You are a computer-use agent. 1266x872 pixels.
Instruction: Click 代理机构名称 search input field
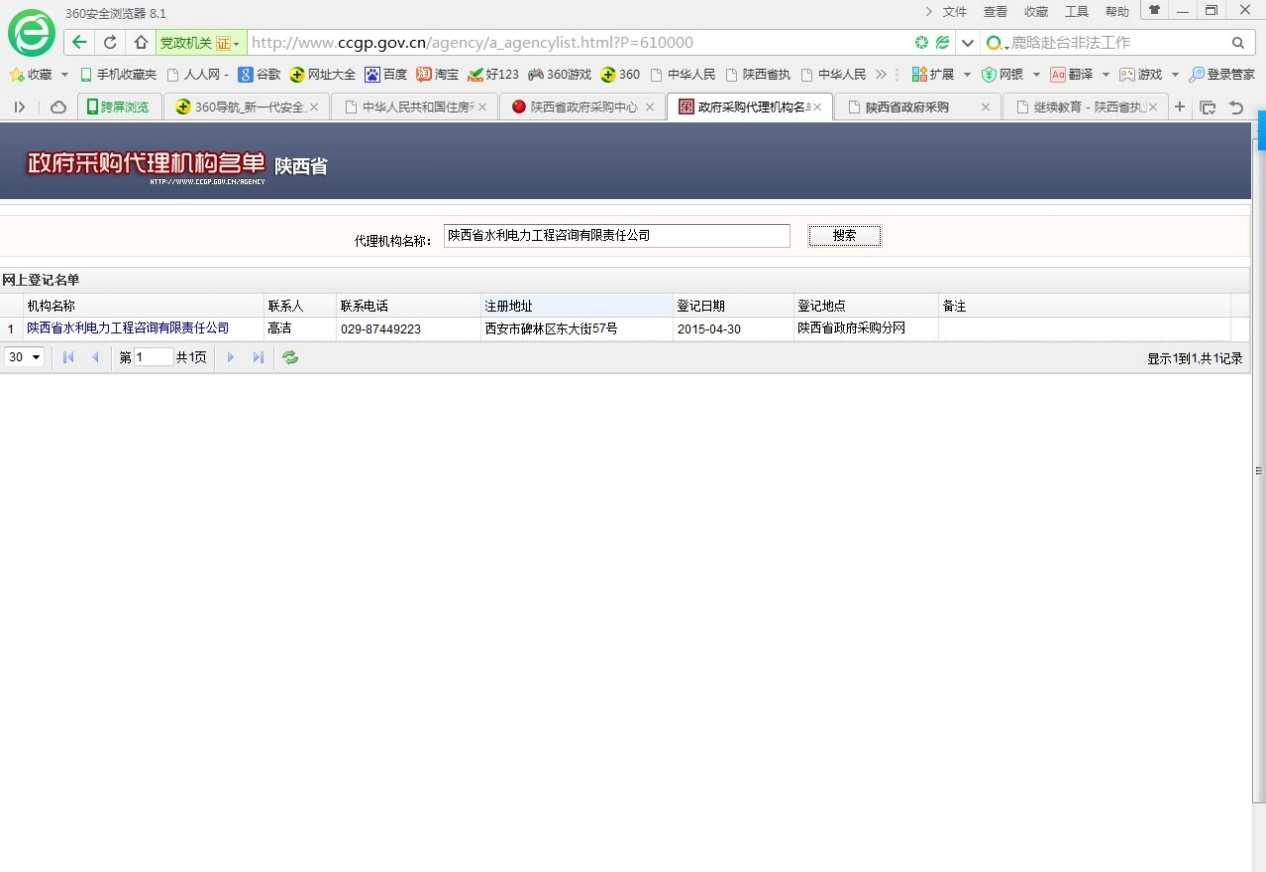point(617,236)
